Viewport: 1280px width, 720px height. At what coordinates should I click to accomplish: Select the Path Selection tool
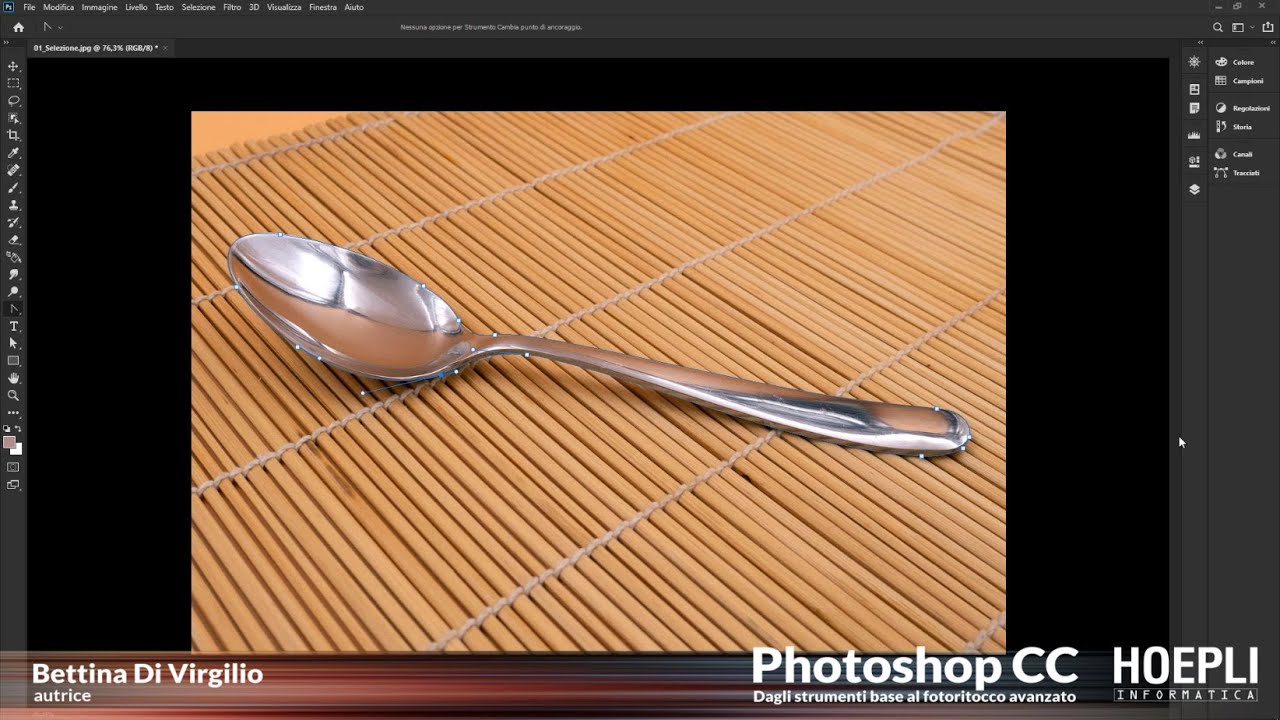(x=13, y=343)
